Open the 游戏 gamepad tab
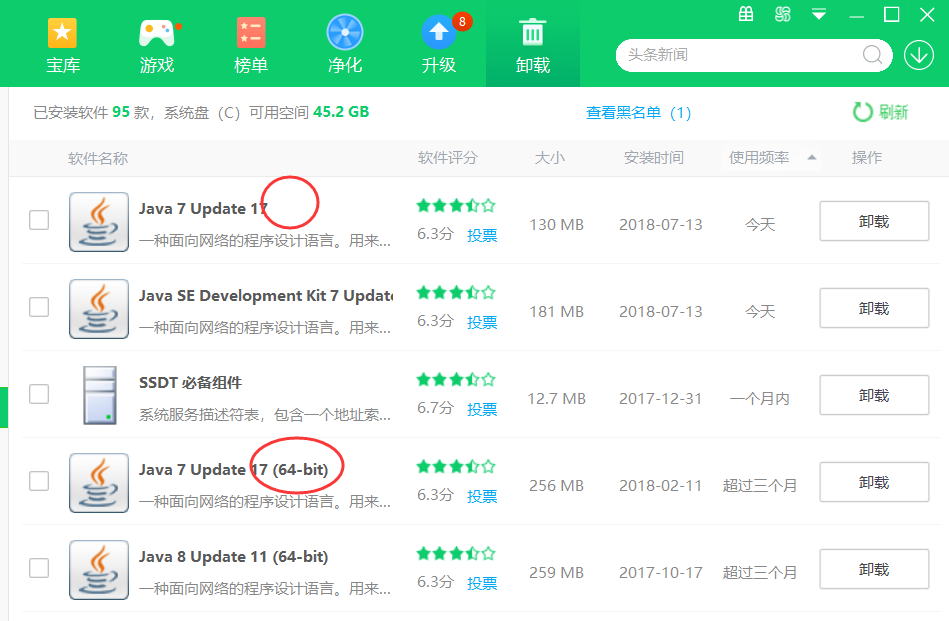 (x=157, y=45)
